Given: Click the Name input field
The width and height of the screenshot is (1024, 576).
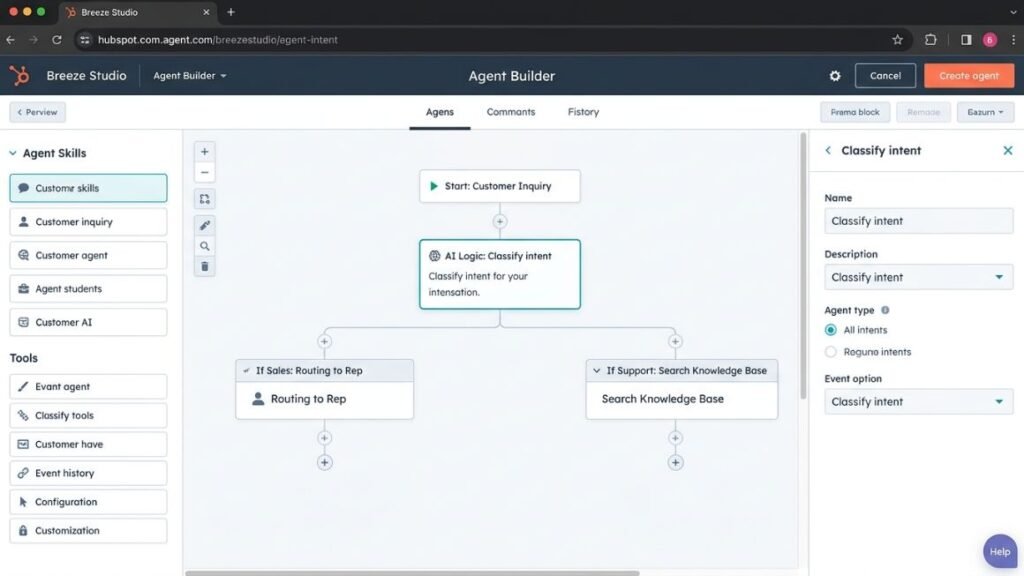Looking at the screenshot, I should (918, 221).
